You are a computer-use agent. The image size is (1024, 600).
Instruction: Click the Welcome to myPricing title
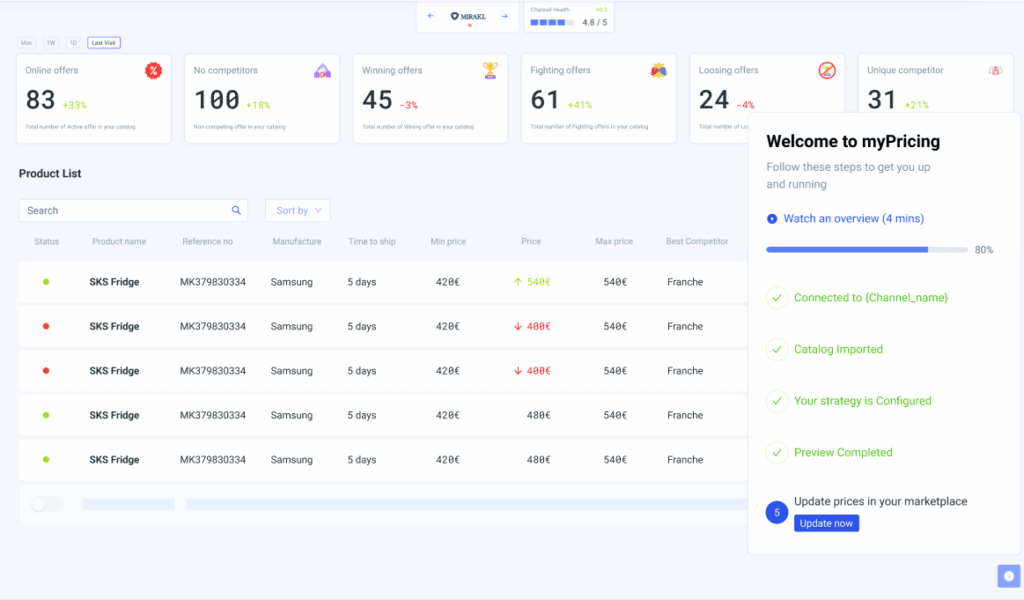(x=853, y=142)
